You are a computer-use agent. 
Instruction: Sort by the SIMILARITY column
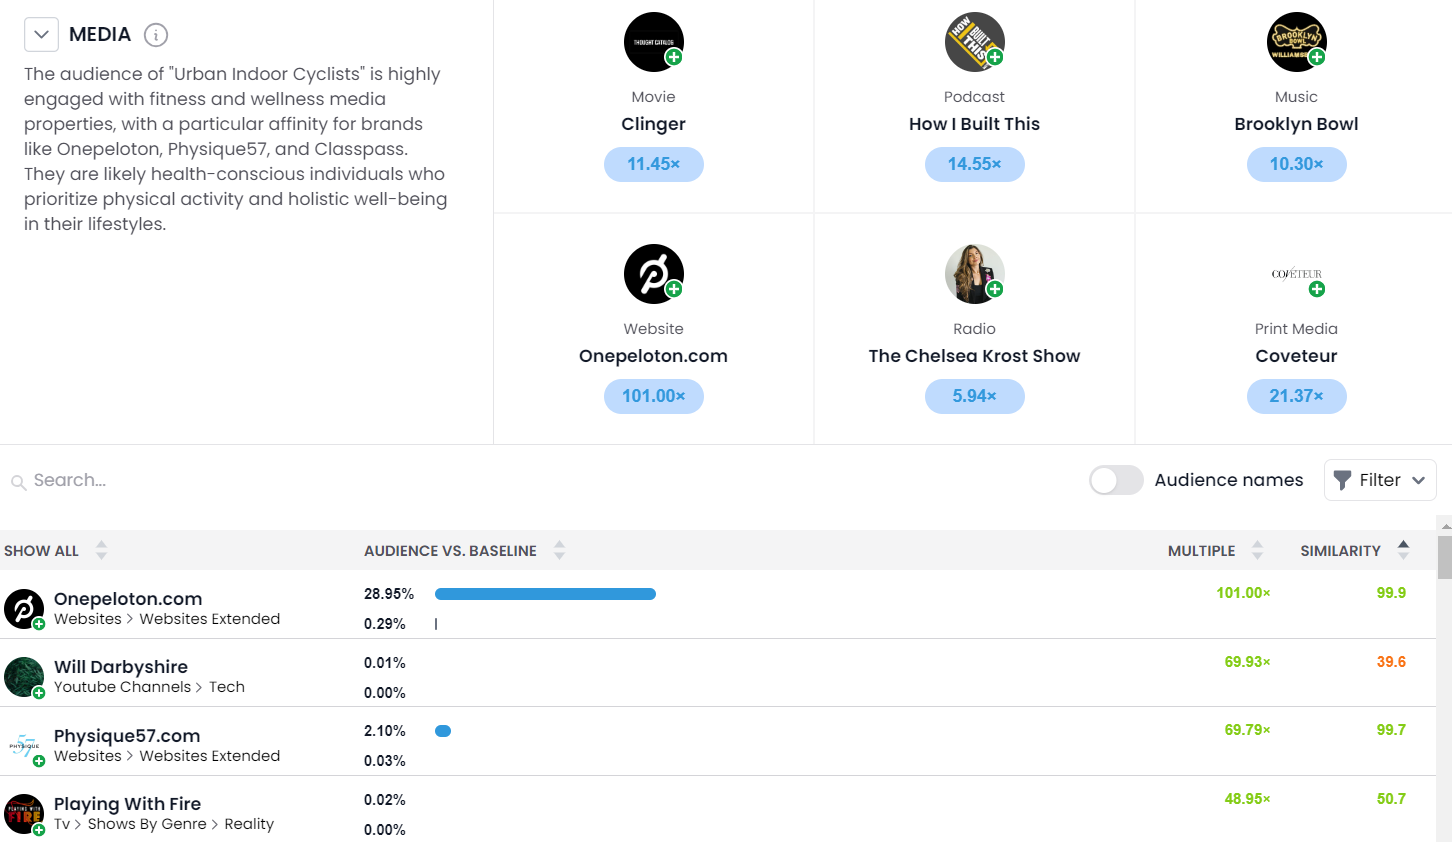[x=1403, y=549]
